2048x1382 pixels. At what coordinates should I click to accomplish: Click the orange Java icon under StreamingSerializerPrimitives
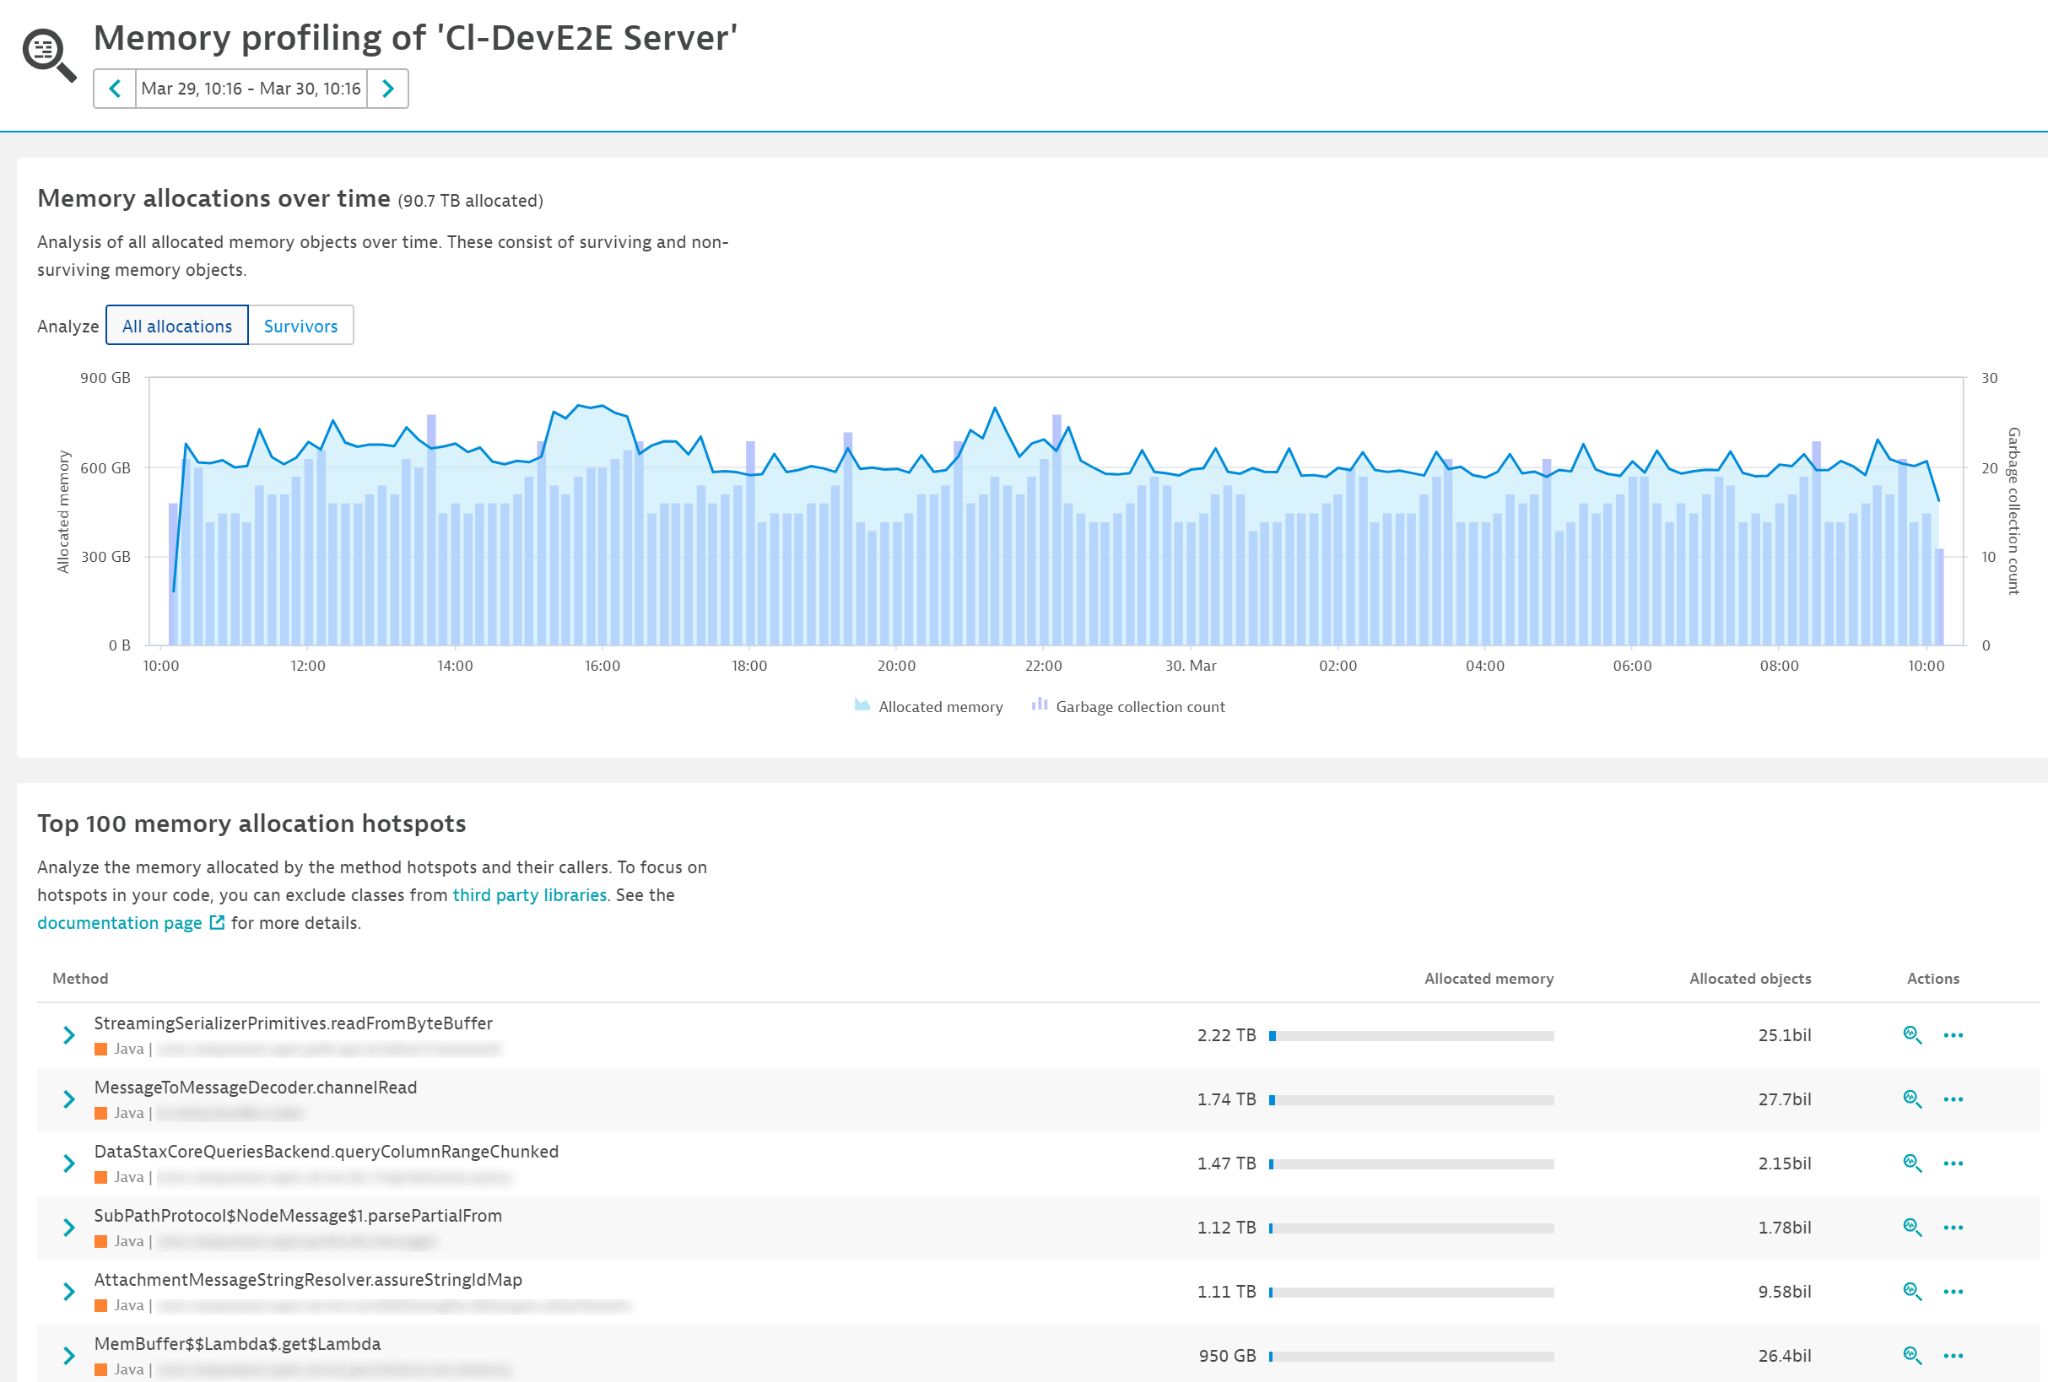(x=101, y=1049)
